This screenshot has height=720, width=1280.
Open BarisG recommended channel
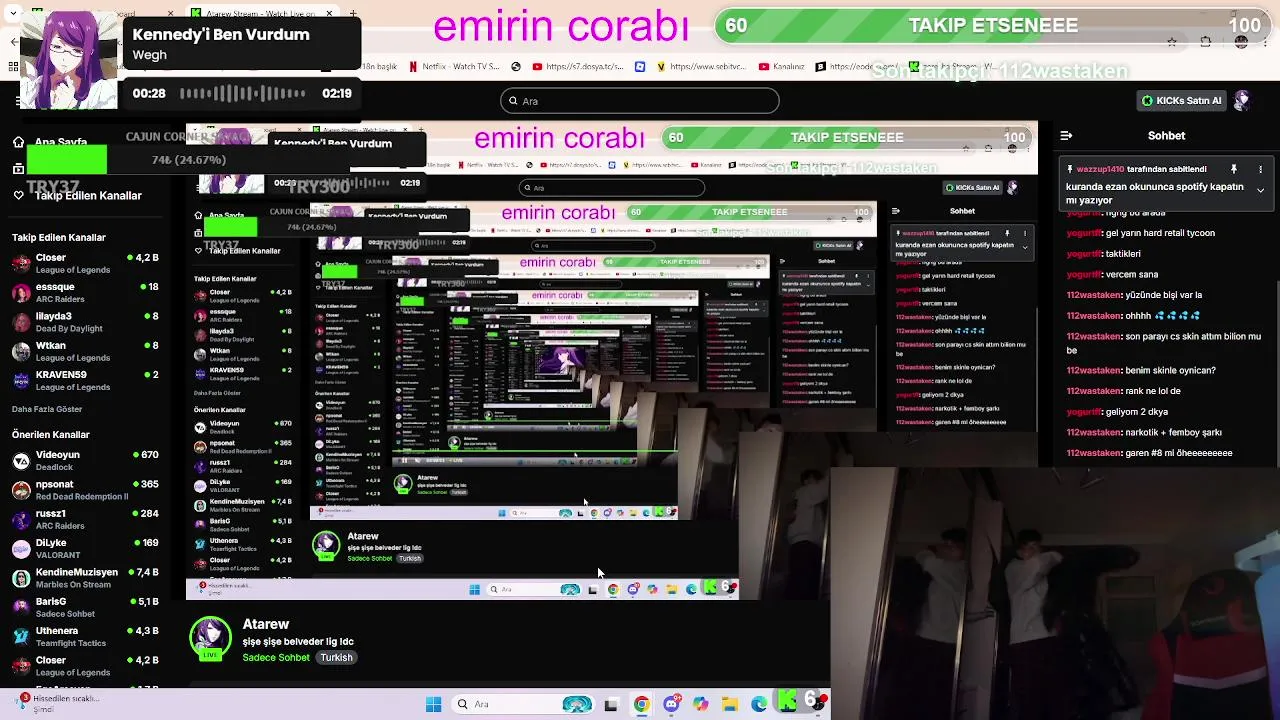[x=85, y=607]
